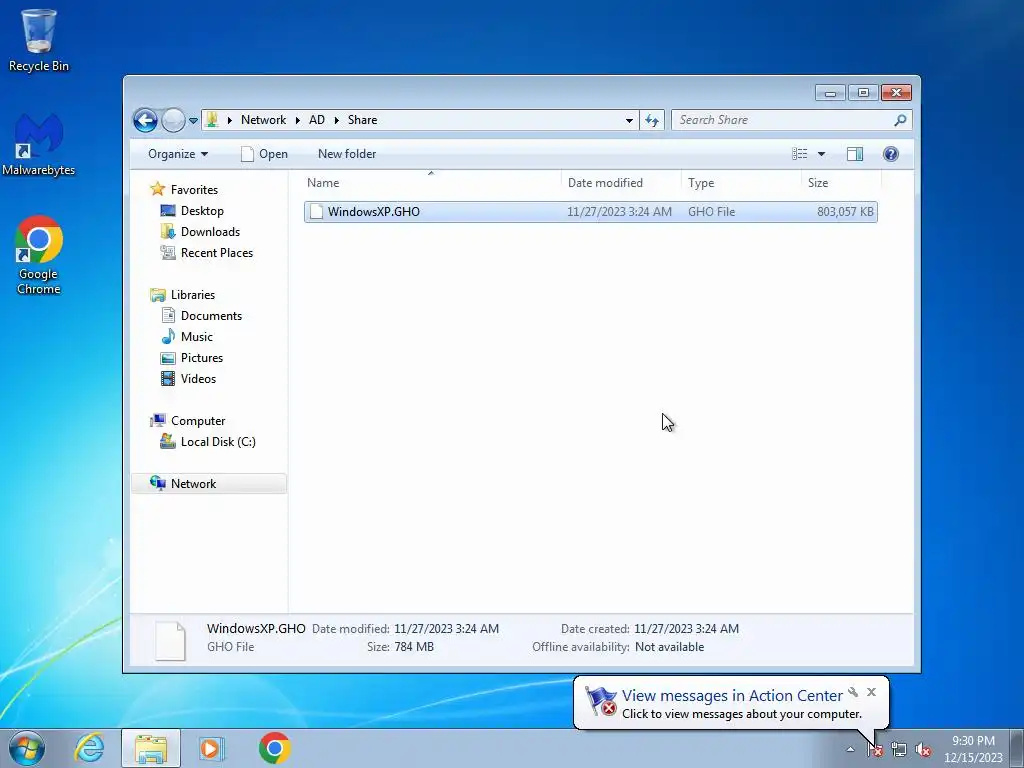Screen dimensions: 1024x768
Task: Open Google Chrome desktop shortcut
Action: coord(39,255)
